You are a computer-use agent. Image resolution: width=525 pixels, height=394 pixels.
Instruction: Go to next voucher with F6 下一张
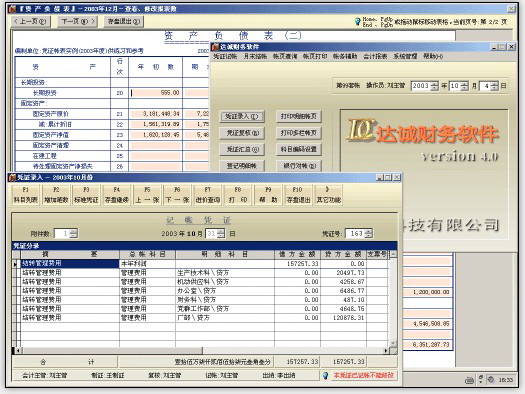point(177,194)
